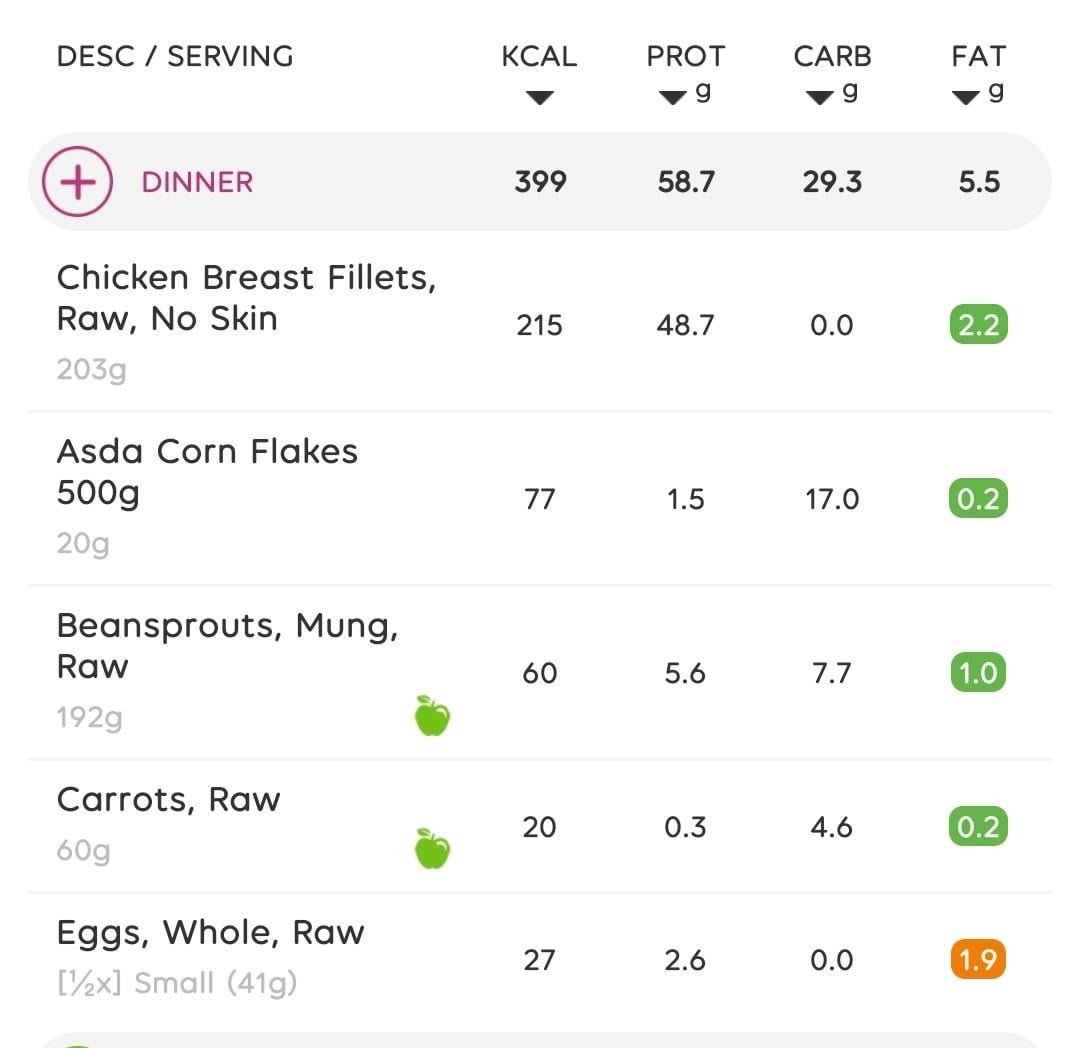Open the Beansprouts, Mung, Raw entry
This screenshot has width=1080, height=1048.
coord(540,673)
